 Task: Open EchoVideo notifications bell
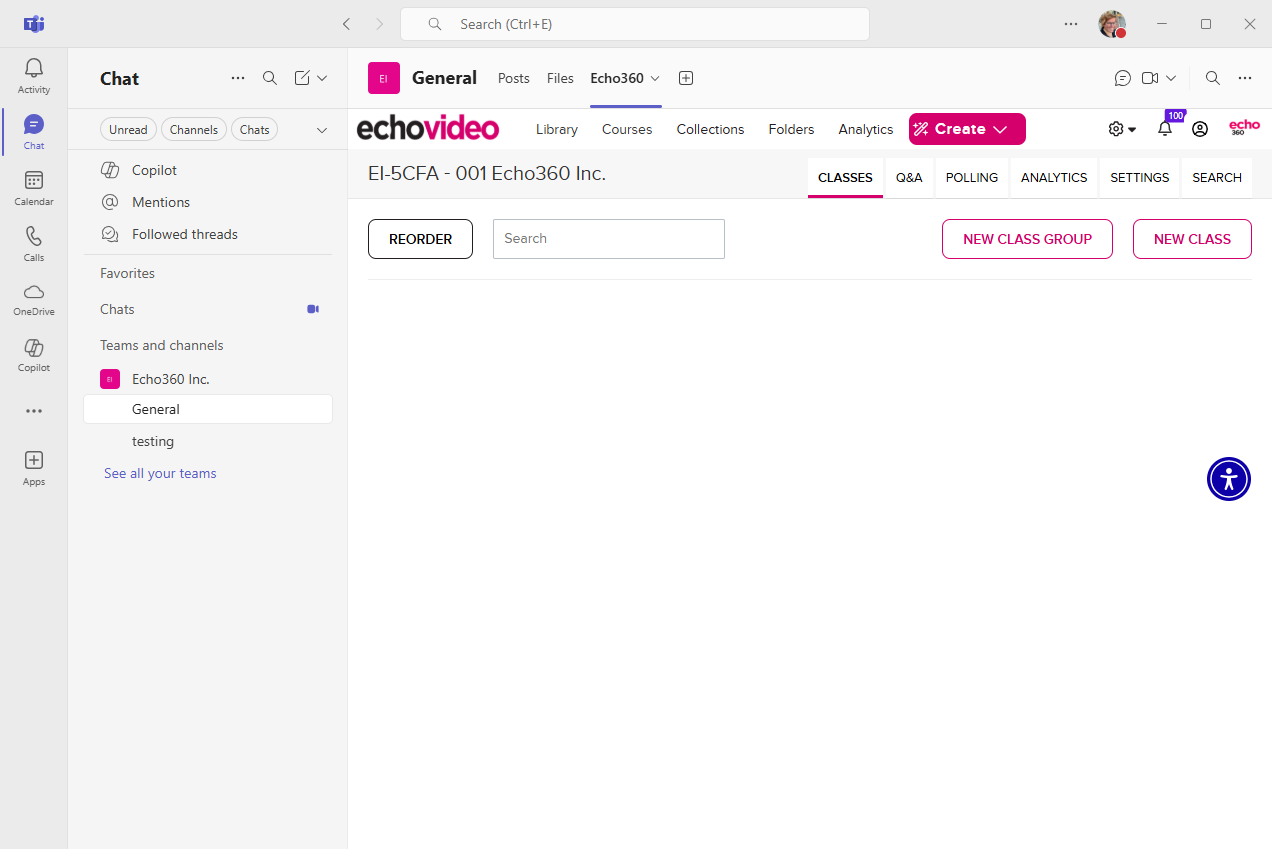(x=1165, y=129)
